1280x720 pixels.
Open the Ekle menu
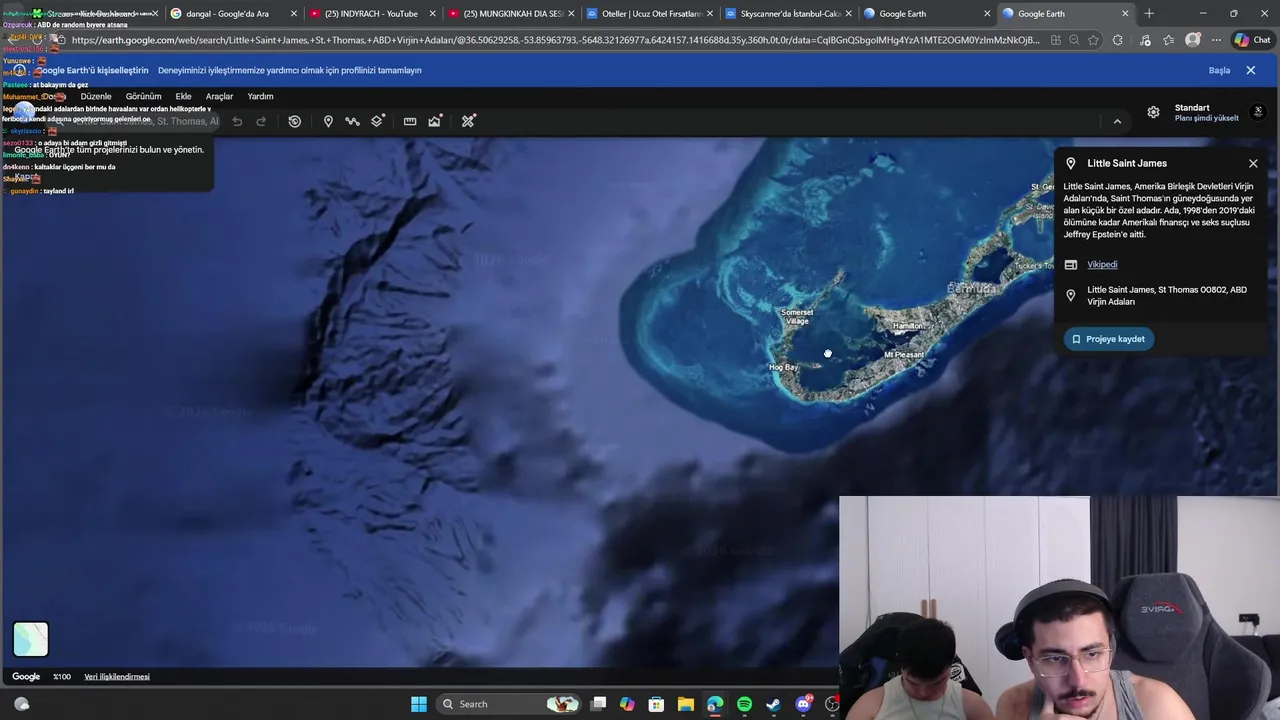tap(183, 96)
